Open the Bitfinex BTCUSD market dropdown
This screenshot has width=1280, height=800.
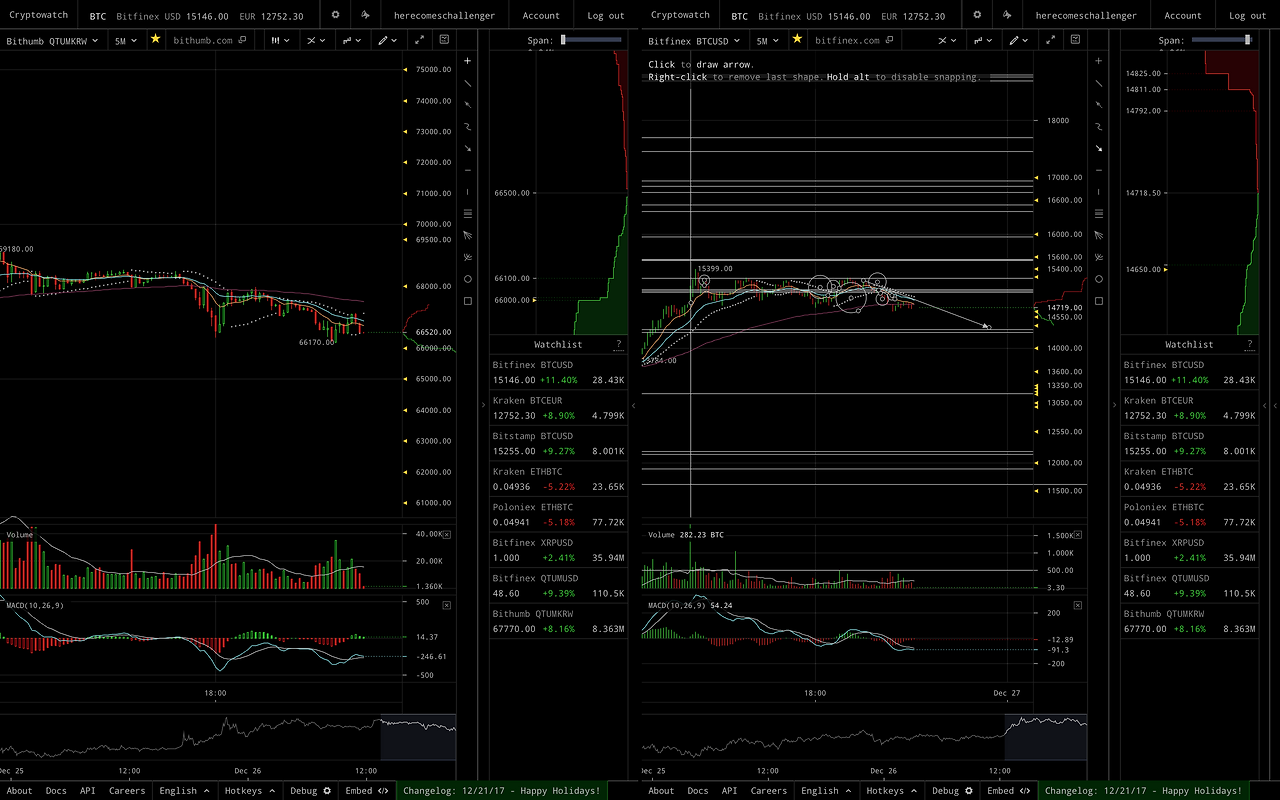tap(694, 41)
